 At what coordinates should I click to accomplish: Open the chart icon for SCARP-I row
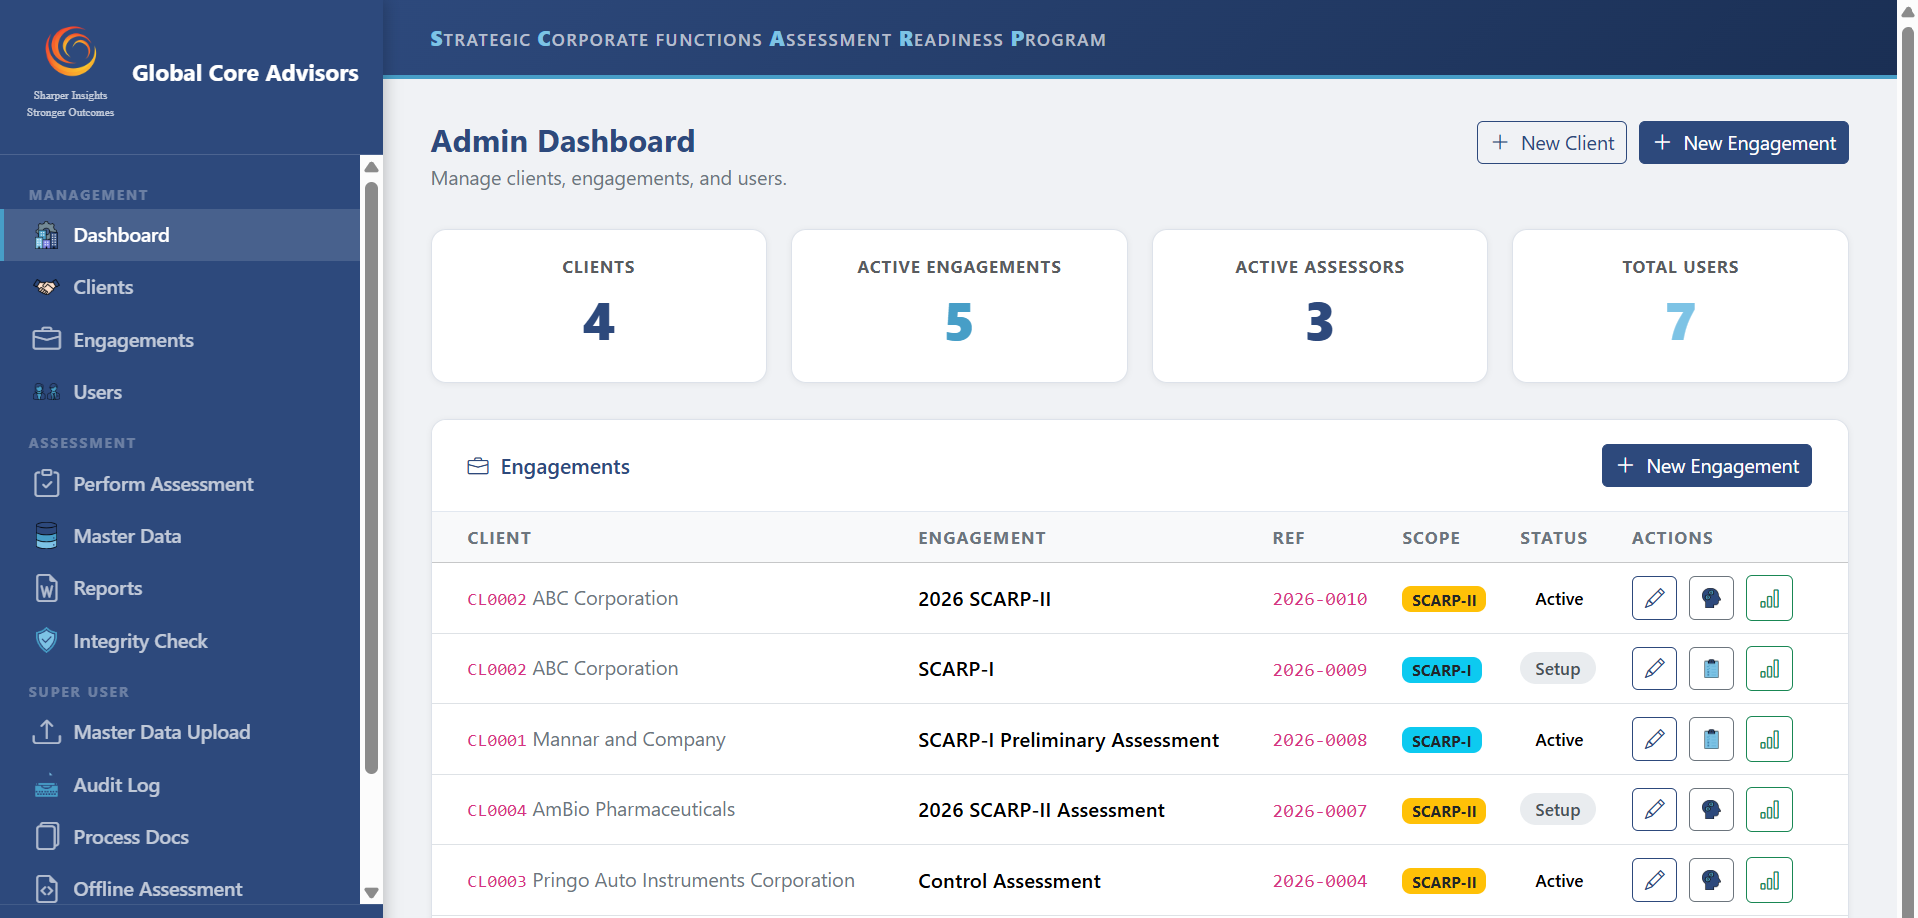click(1769, 669)
